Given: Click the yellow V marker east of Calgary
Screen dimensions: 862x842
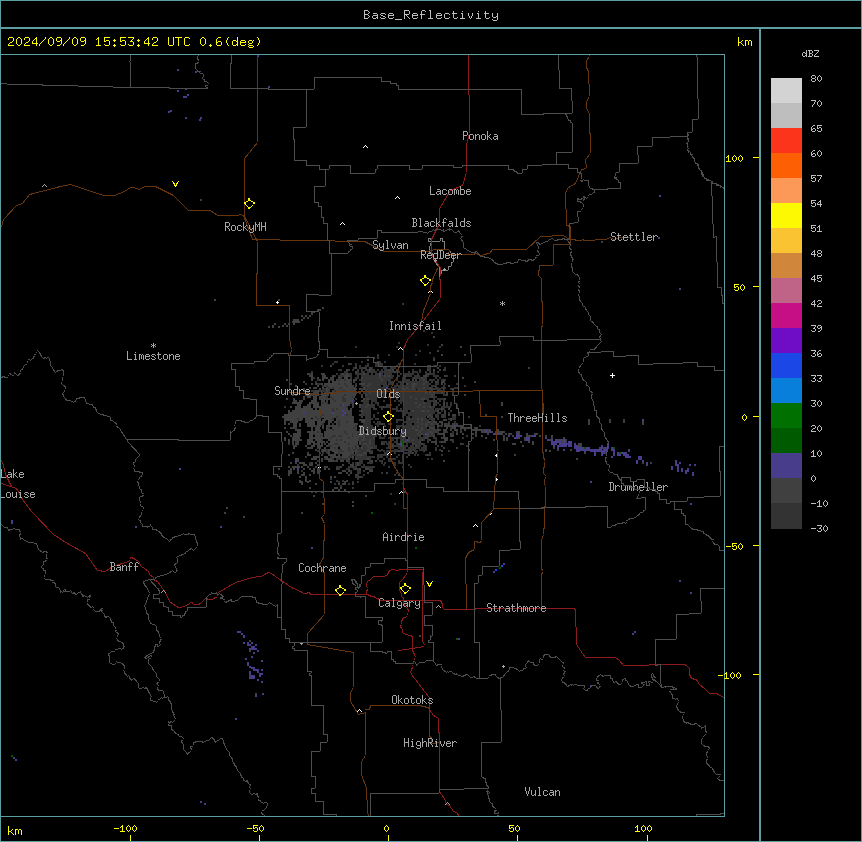Looking at the screenshot, I should click(429, 584).
